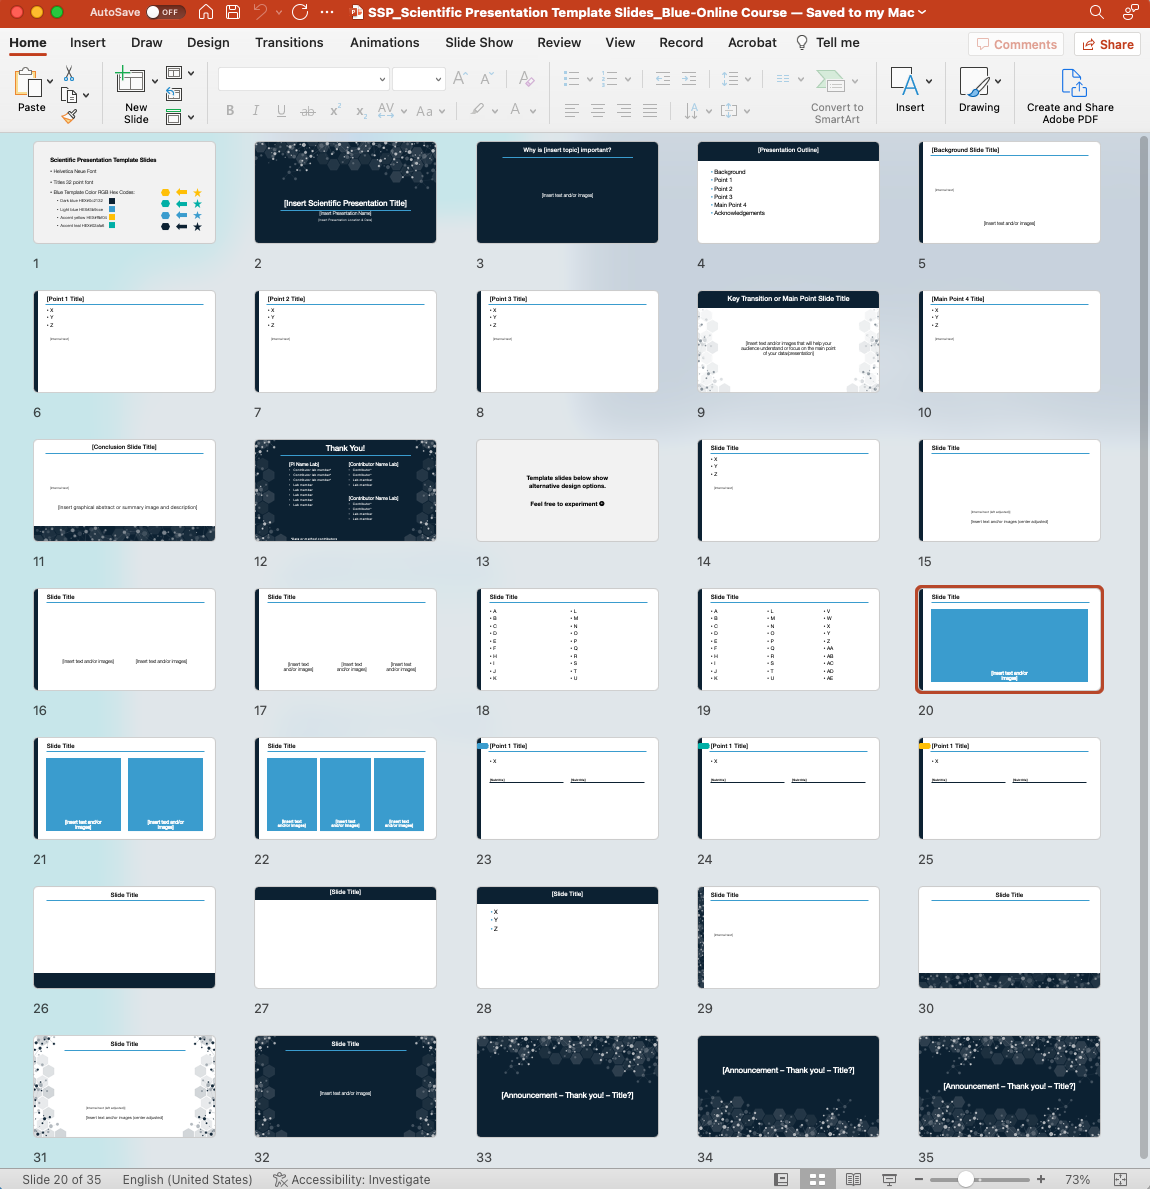Toggle Underline formatting
The height and width of the screenshot is (1189, 1150).
281,111
